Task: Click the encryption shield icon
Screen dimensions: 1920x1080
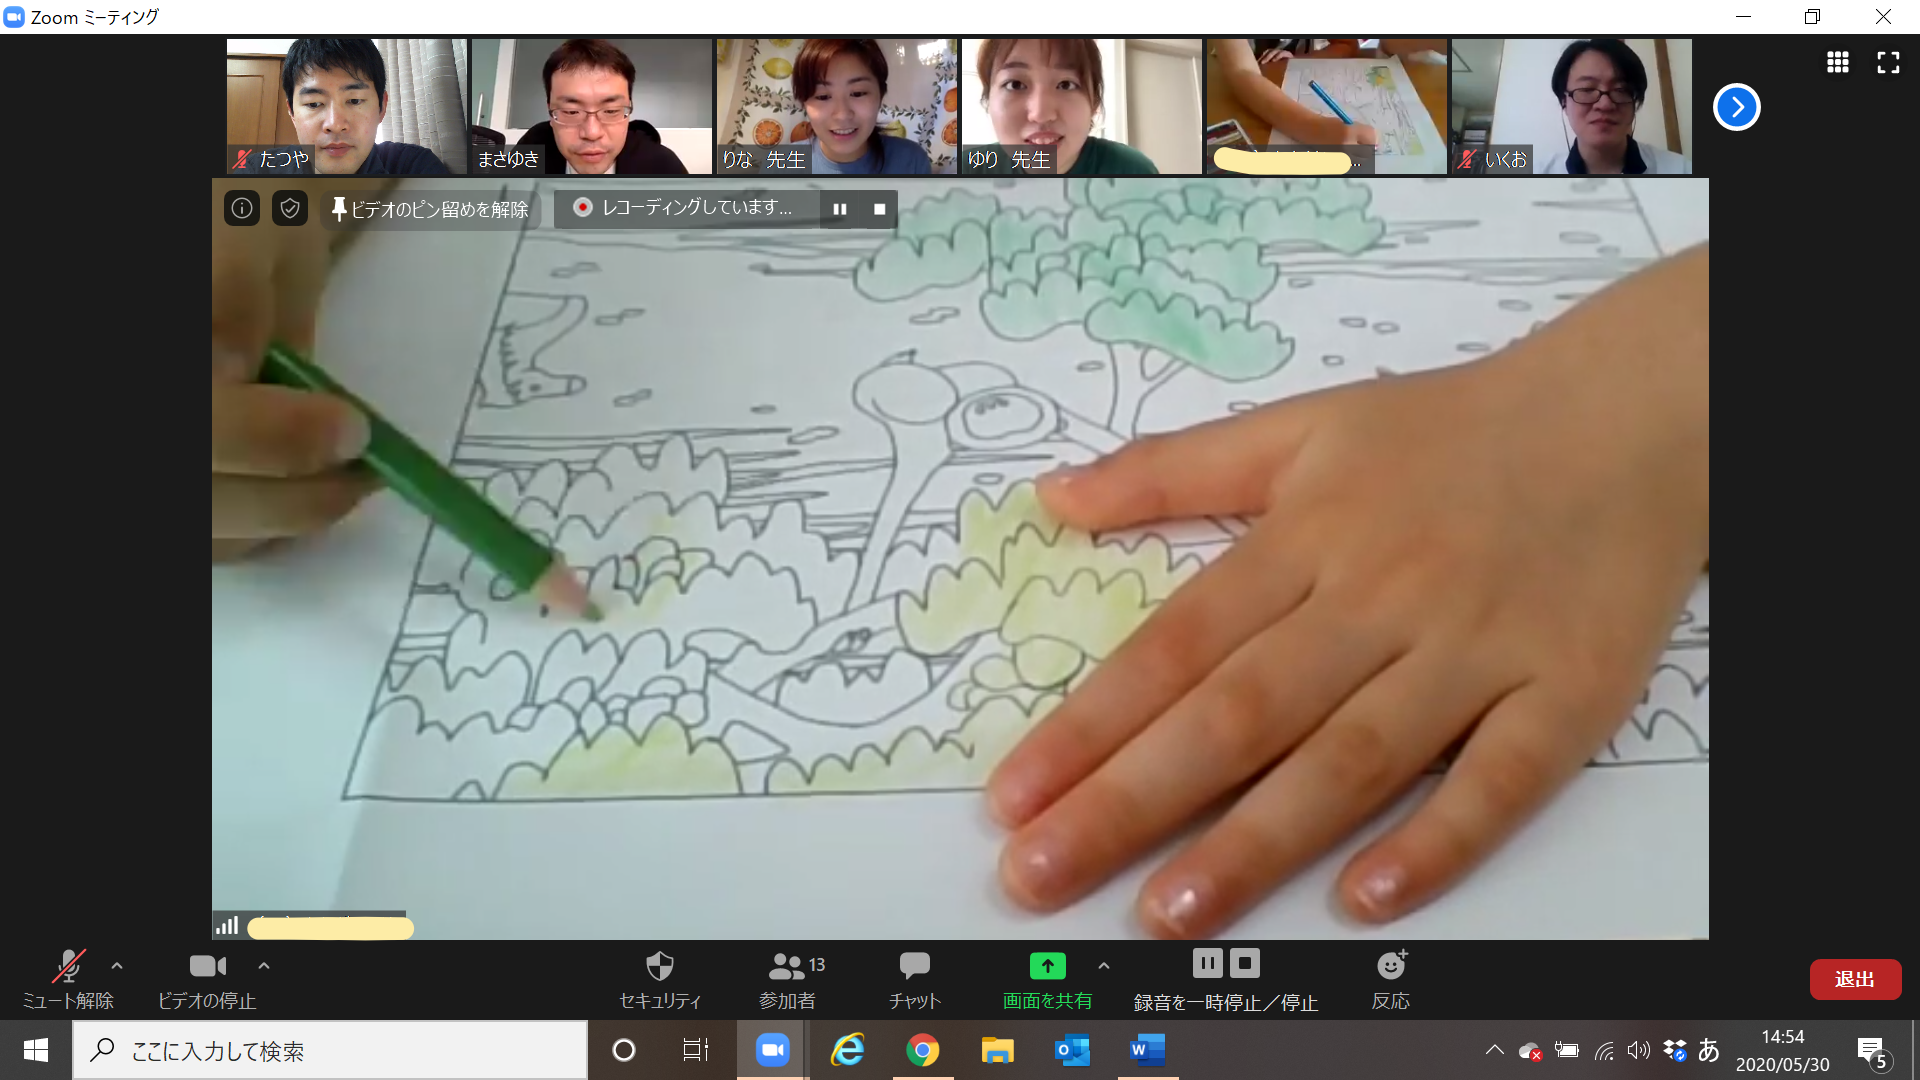Action: (x=290, y=208)
